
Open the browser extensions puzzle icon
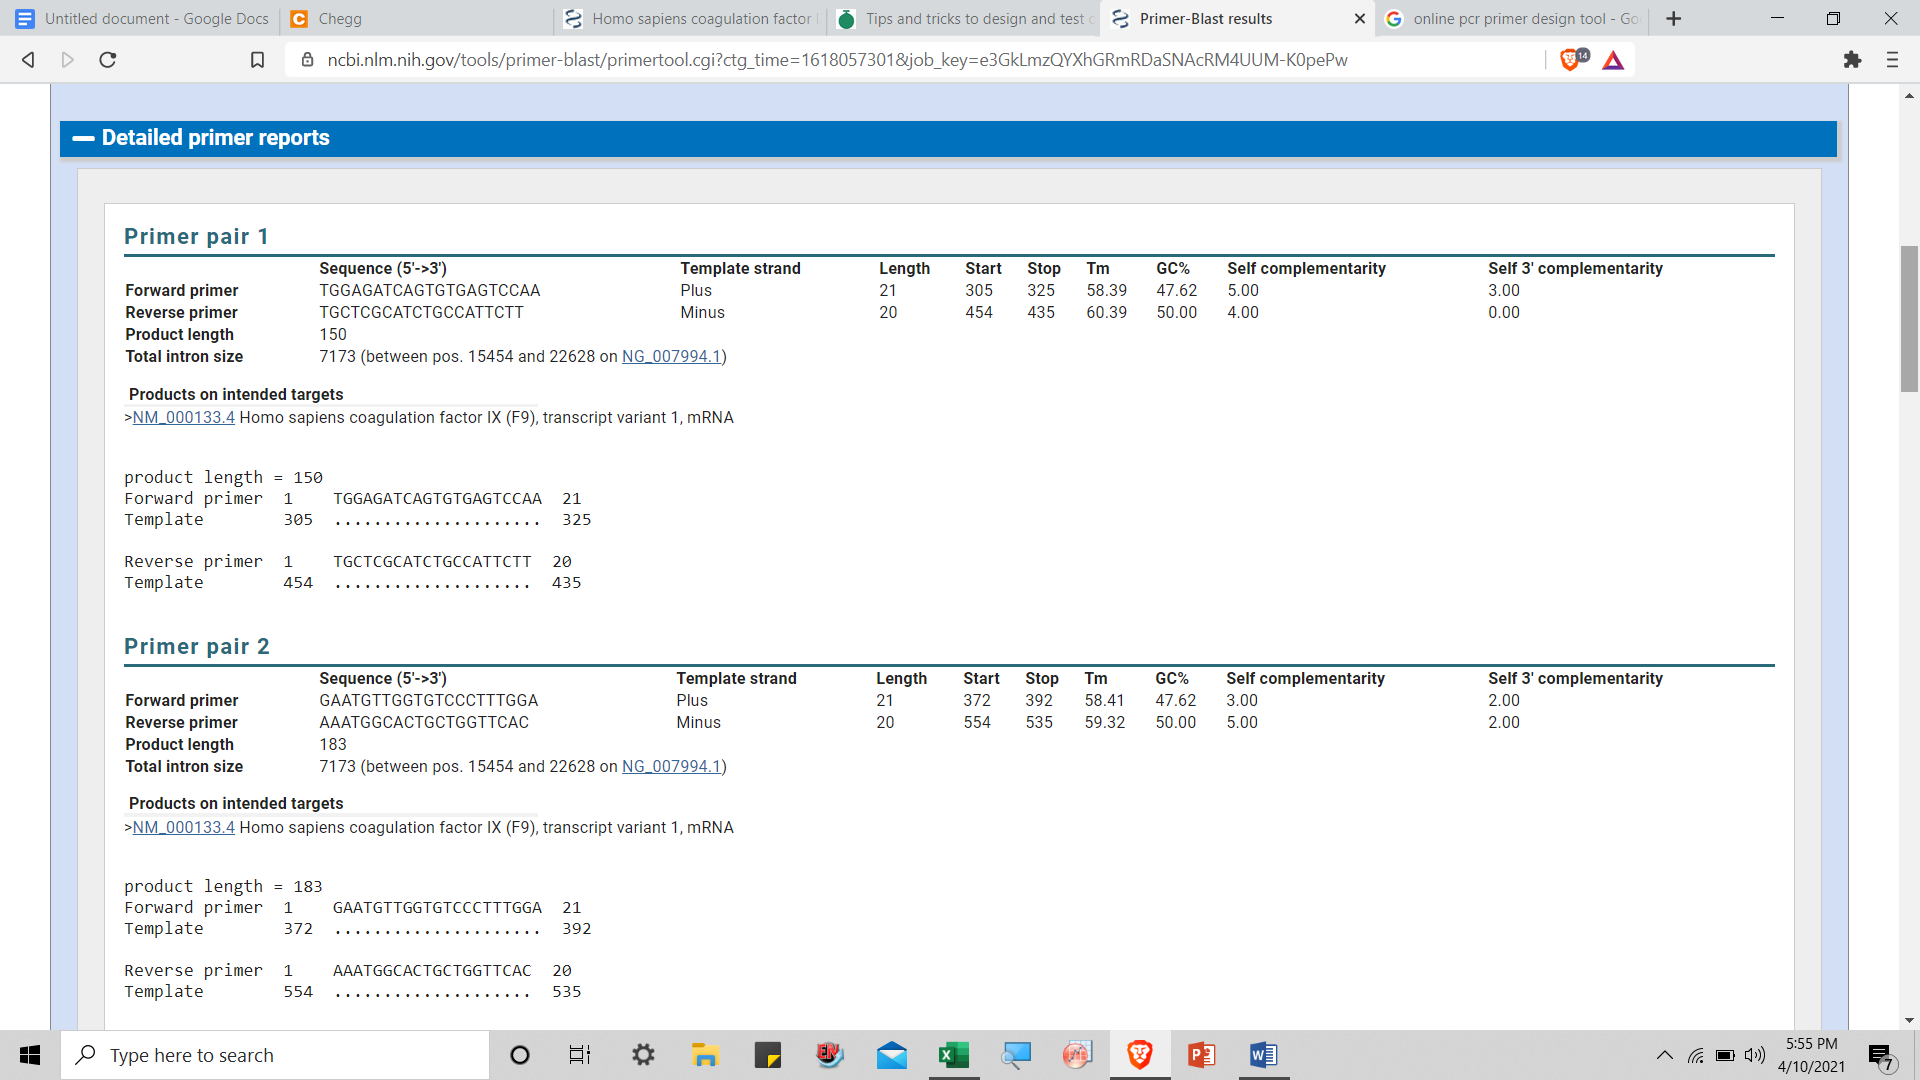click(x=1852, y=60)
